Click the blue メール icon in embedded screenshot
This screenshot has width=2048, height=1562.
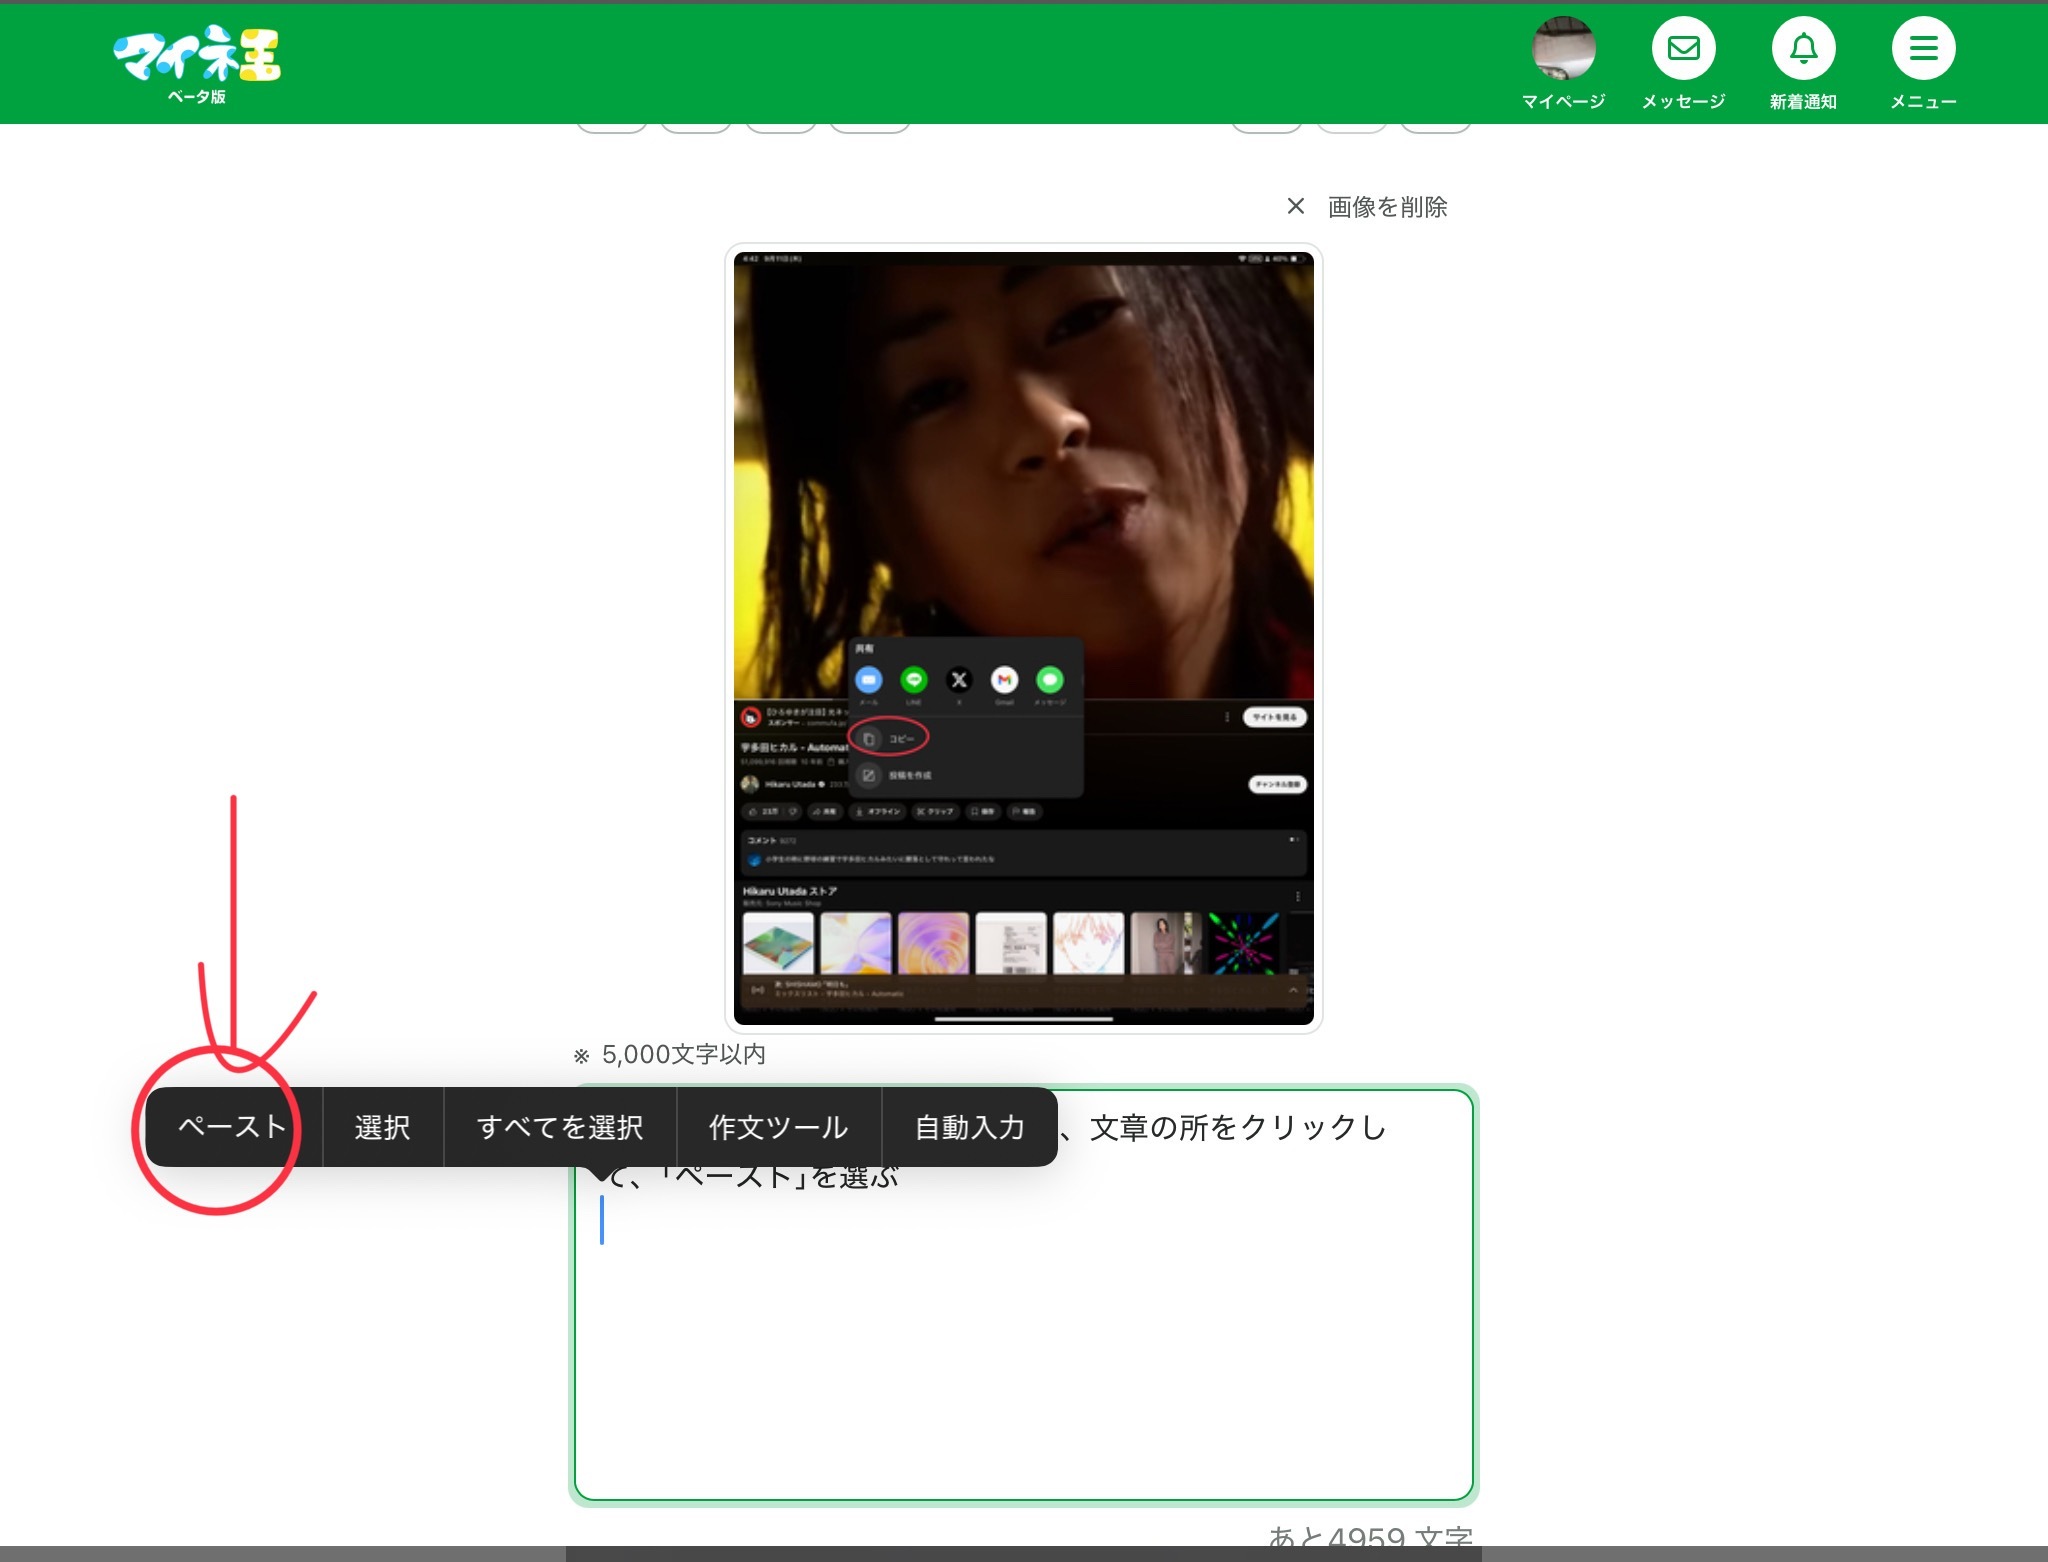coord(868,680)
